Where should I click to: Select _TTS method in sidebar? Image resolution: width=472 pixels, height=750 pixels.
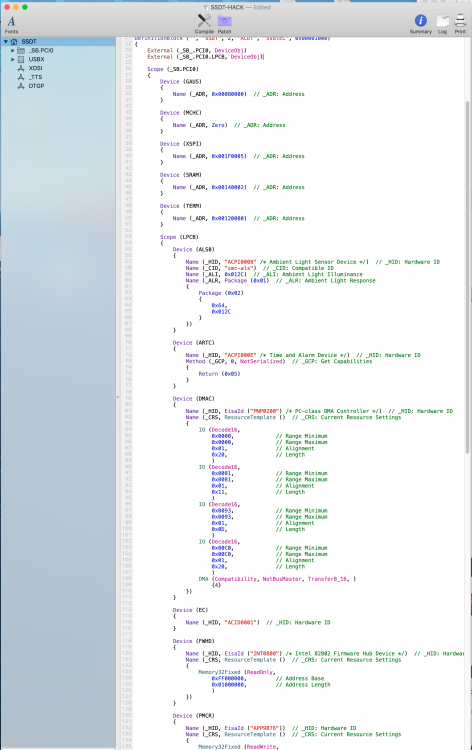point(35,77)
